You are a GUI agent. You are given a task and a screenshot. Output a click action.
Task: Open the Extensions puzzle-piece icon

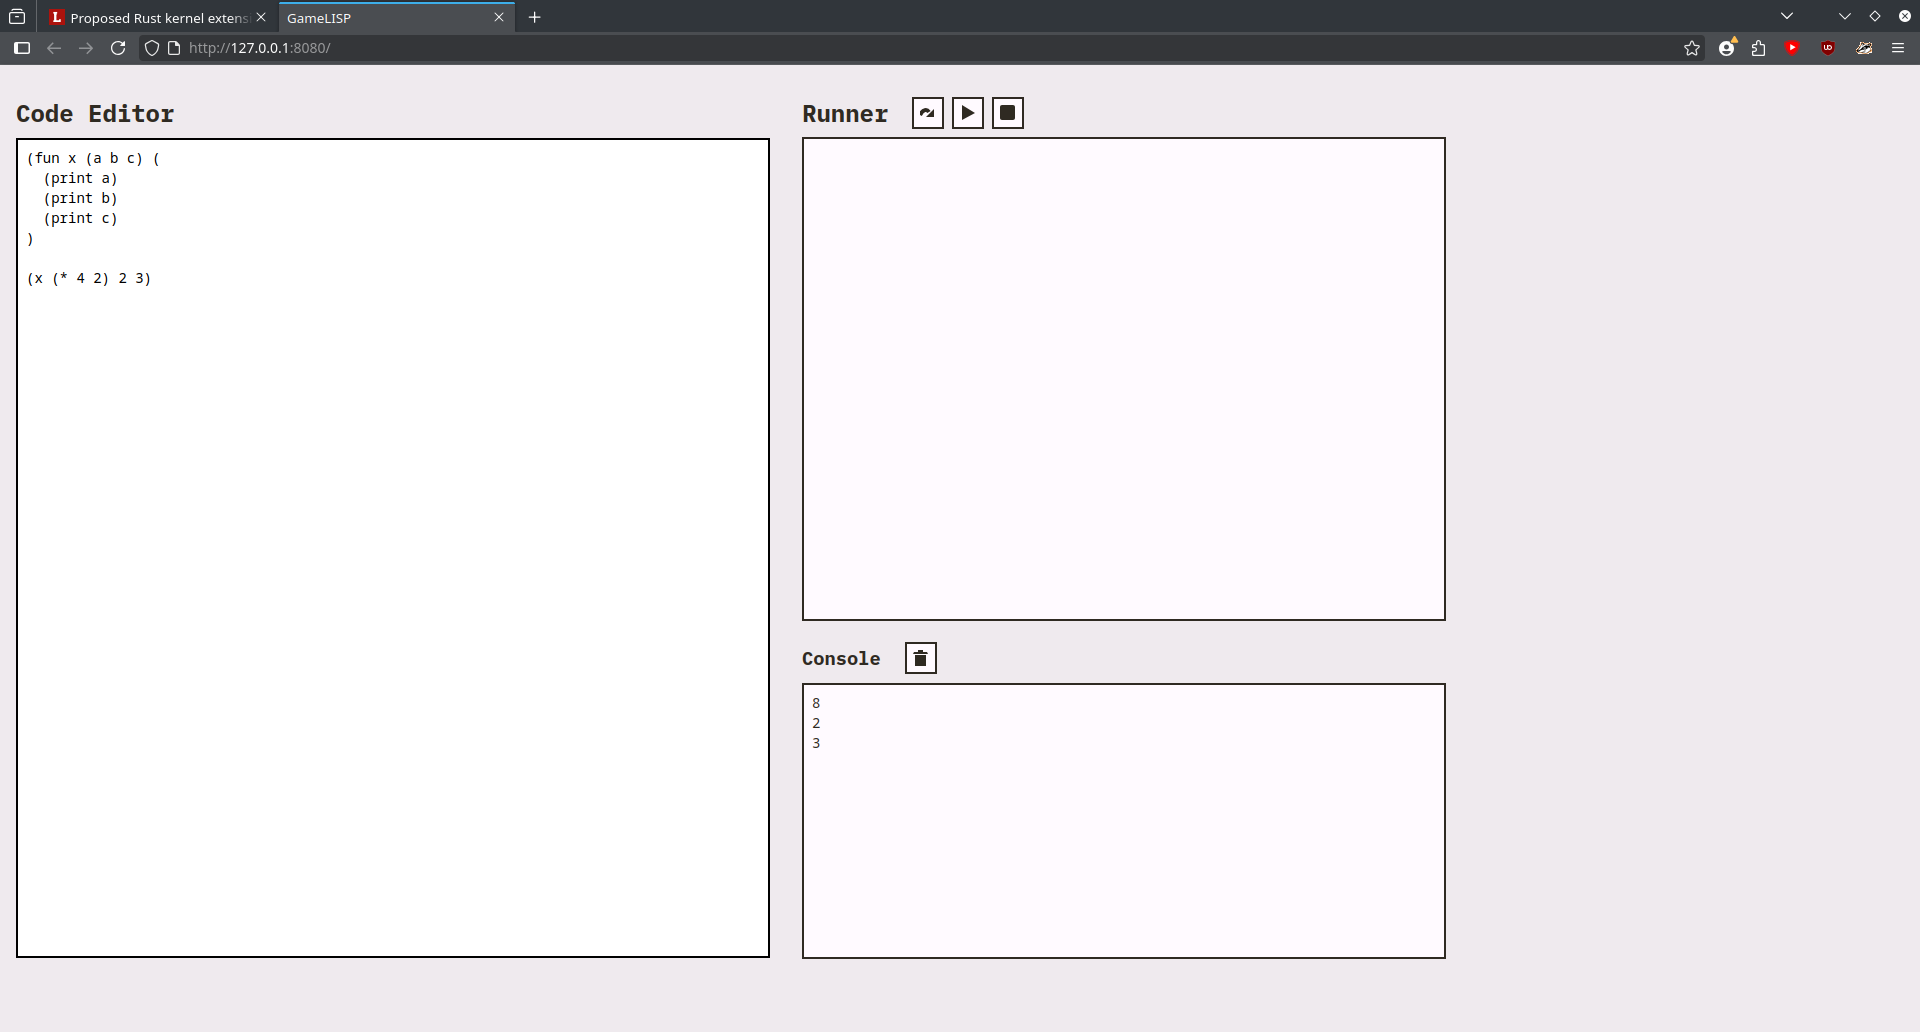click(x=1758, y=48)
